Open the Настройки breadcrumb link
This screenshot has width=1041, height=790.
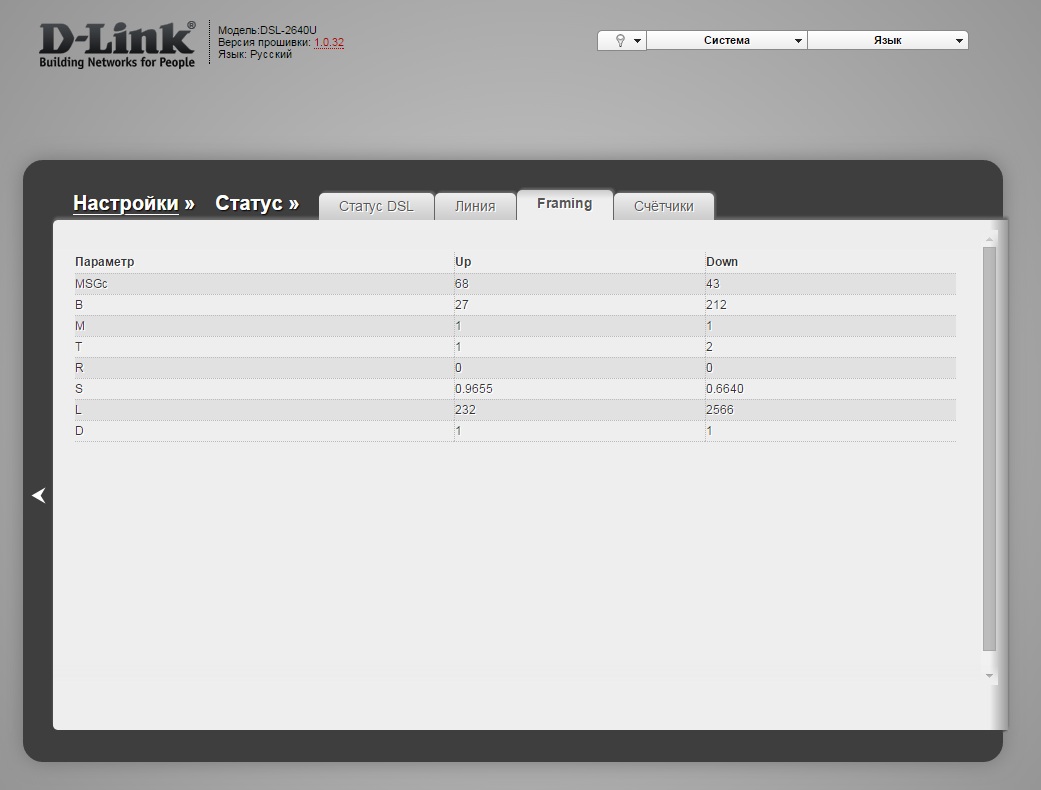(x=126, y=203)
